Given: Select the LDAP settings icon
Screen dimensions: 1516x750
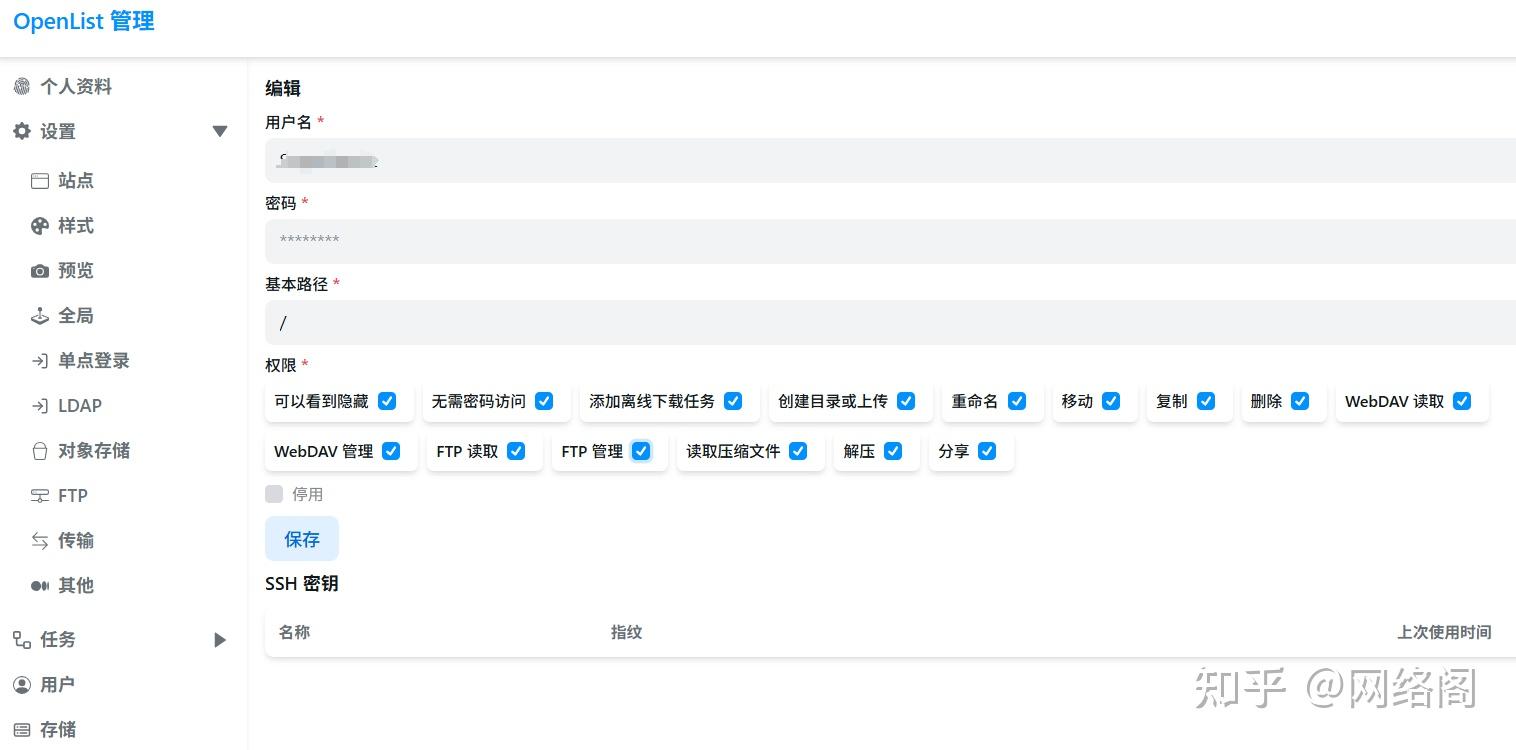Looking at the screenshot, I should 80,405.
